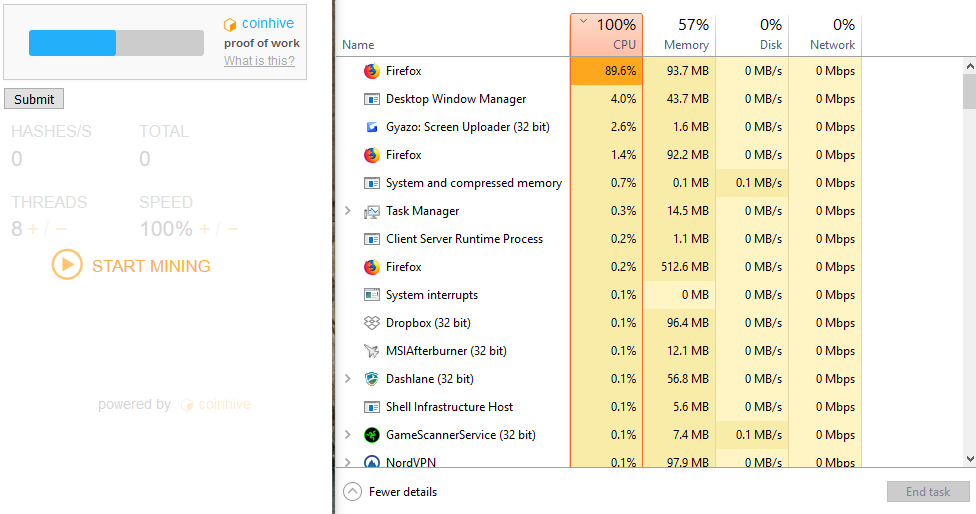Click the Firefox icon at 89.6% CPU
Screen dimensions: 976x514
372,71
